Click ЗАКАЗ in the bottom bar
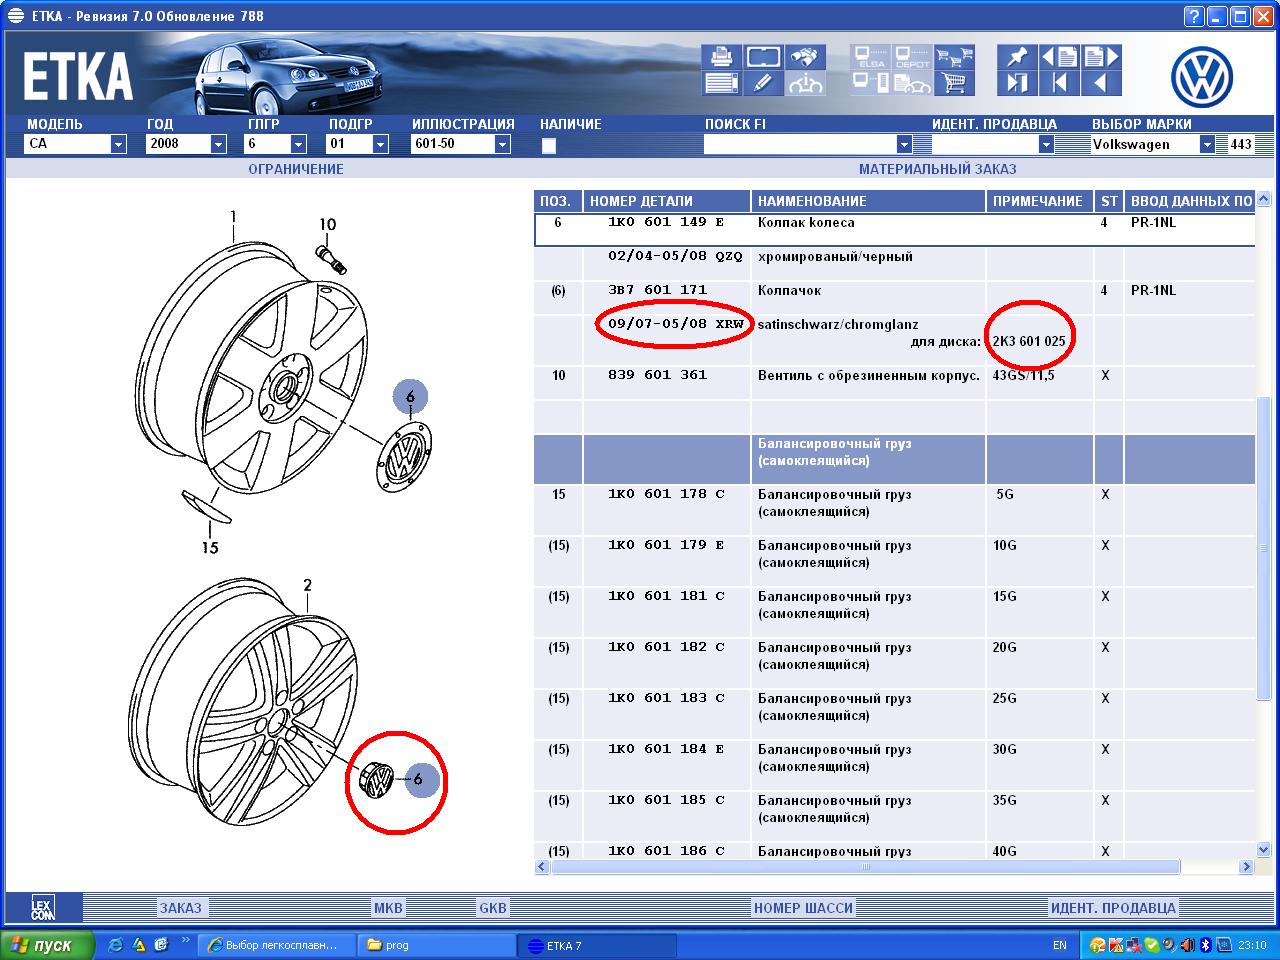The image size is (1280, 960). [x=180, y=908]
